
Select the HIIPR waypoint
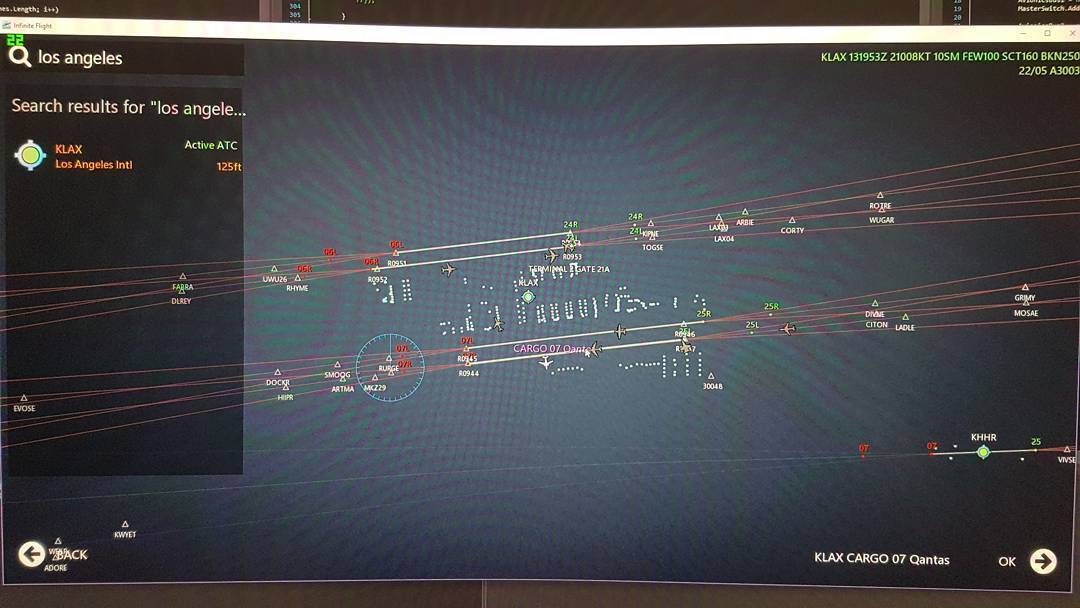285,392
